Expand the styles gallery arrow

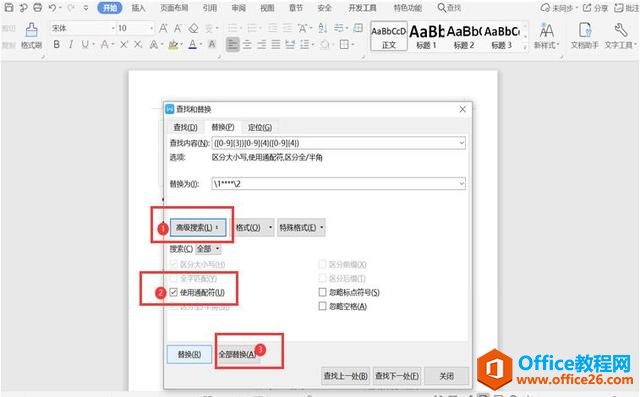pos(525,47)
